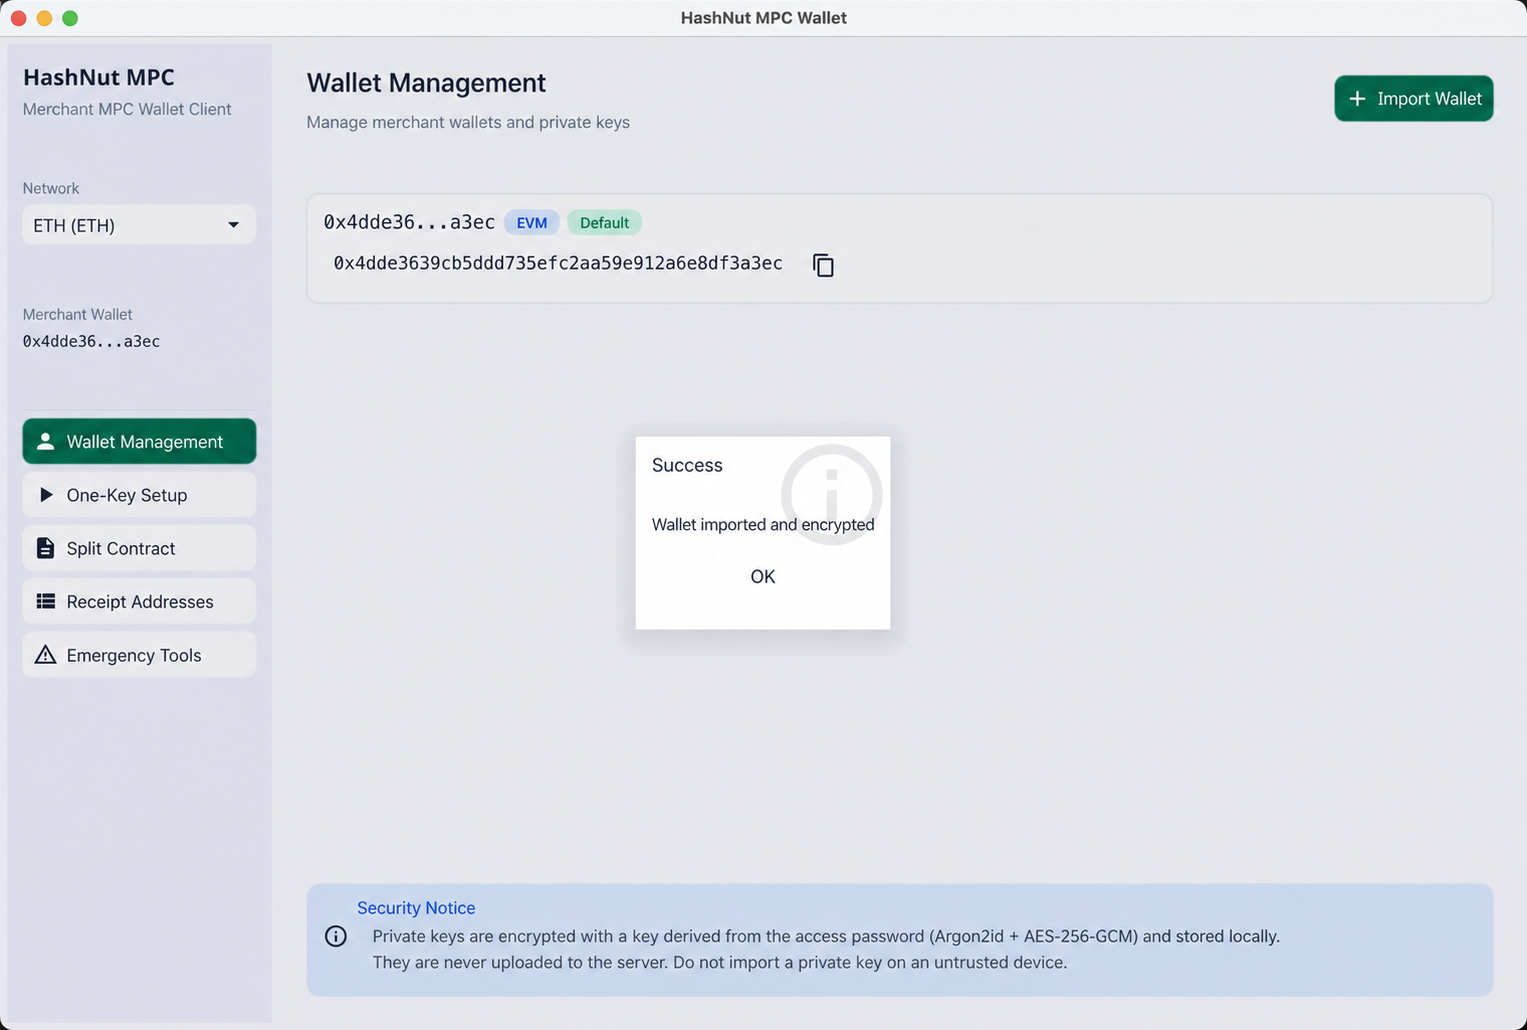
Task: Click the green macOS zoom window button
Action: pyautogui.click(x=70, y=18)
